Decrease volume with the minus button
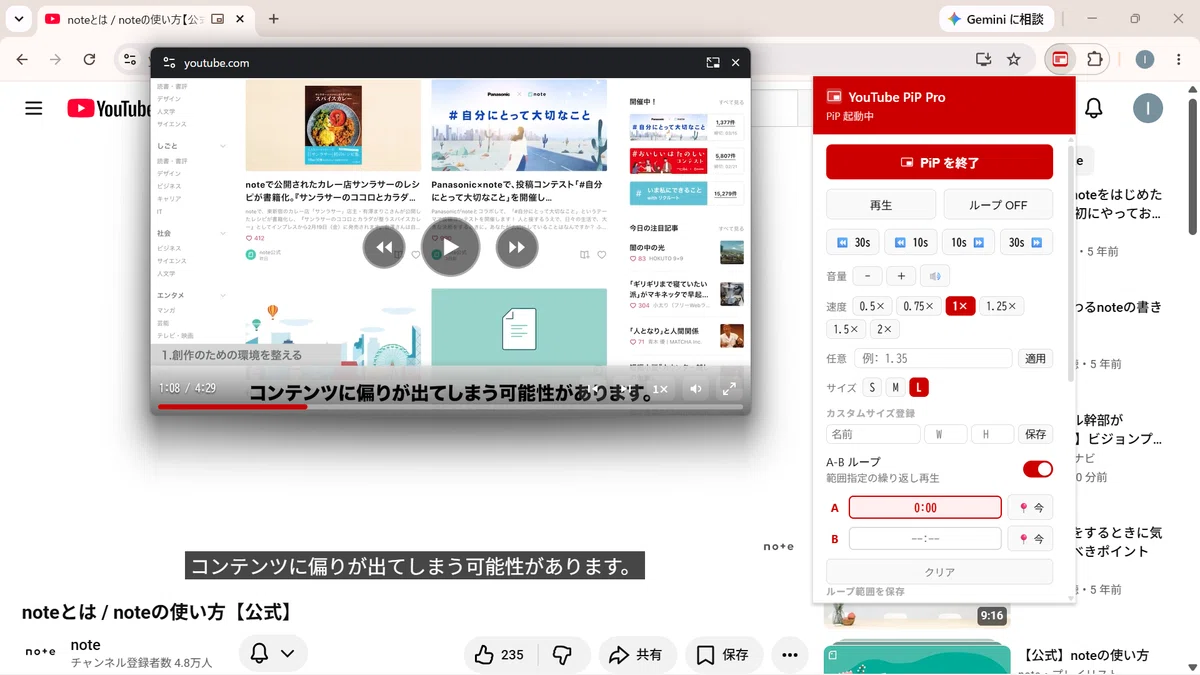1200x675 pixels. [868, 276]
